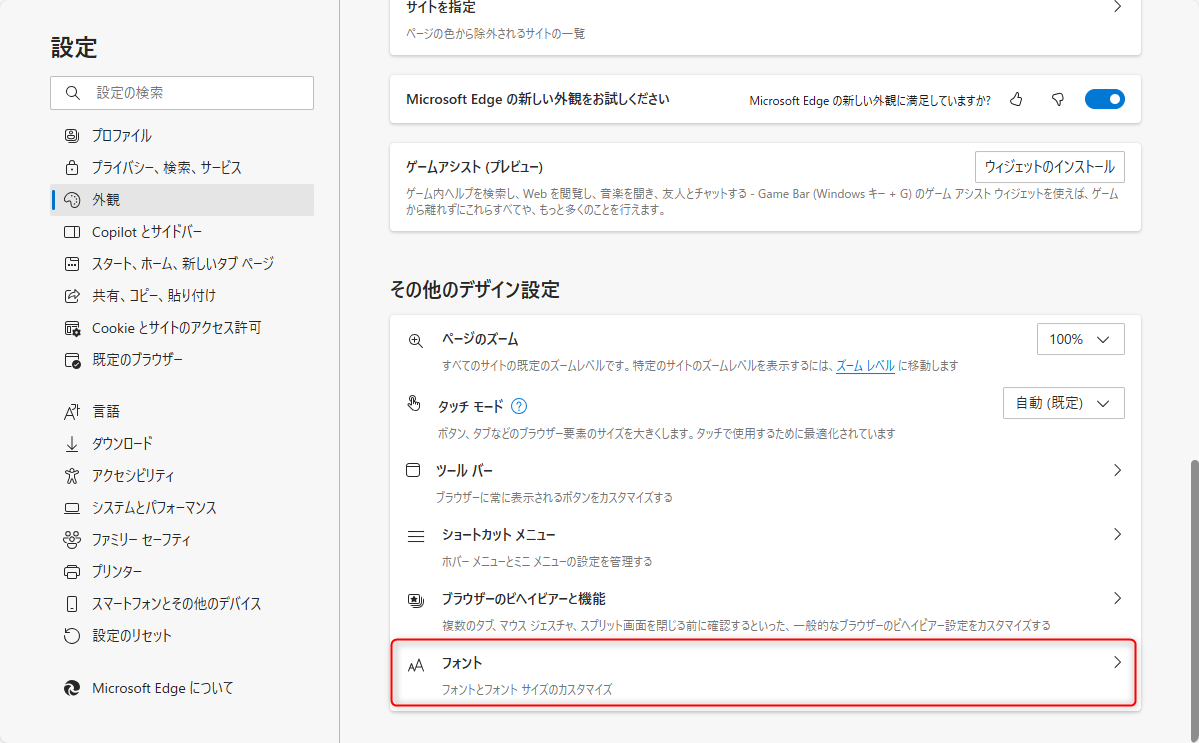This screenshot has width=1199, height=743.
Task: Open 既定のブラウザー settings
Action: [182, 360]
